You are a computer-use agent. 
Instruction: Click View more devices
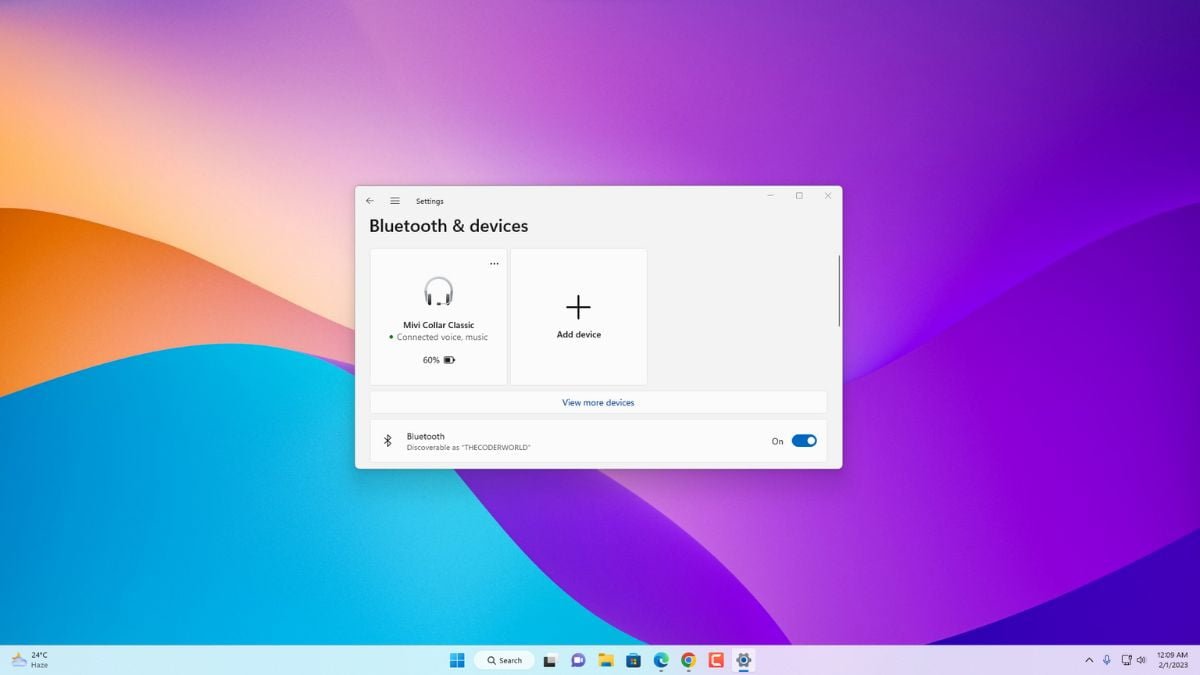point(597,402)
